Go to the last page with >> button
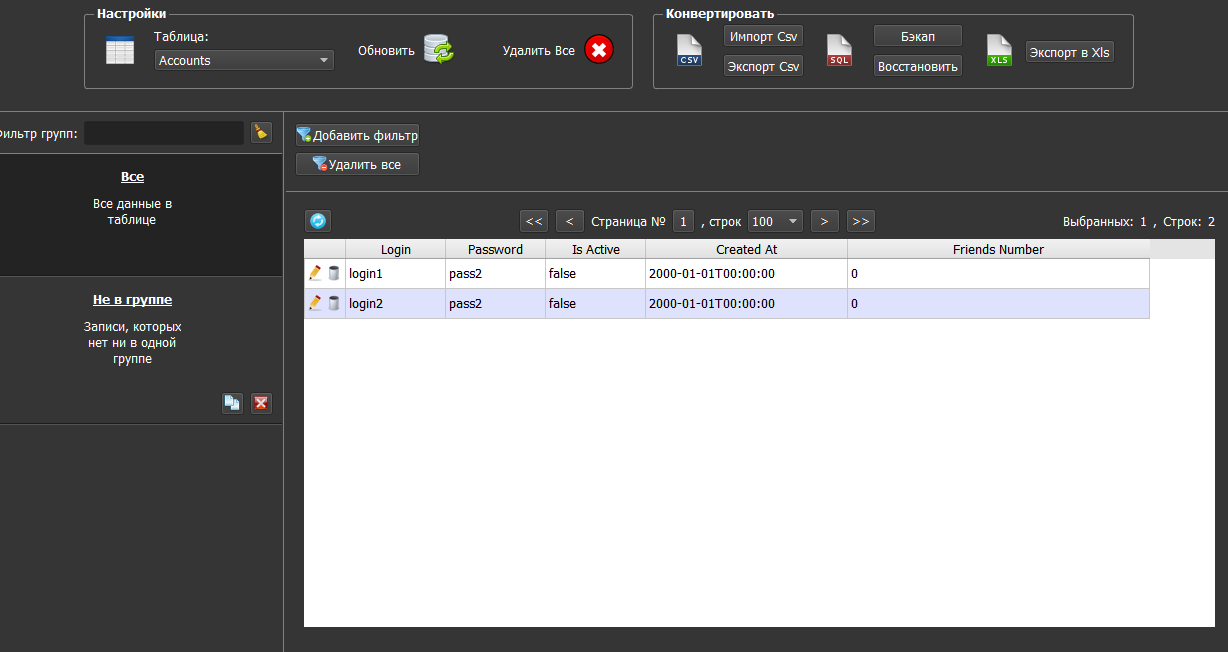The width and height of the screenshot is (1228, 652). coord(860,221)
